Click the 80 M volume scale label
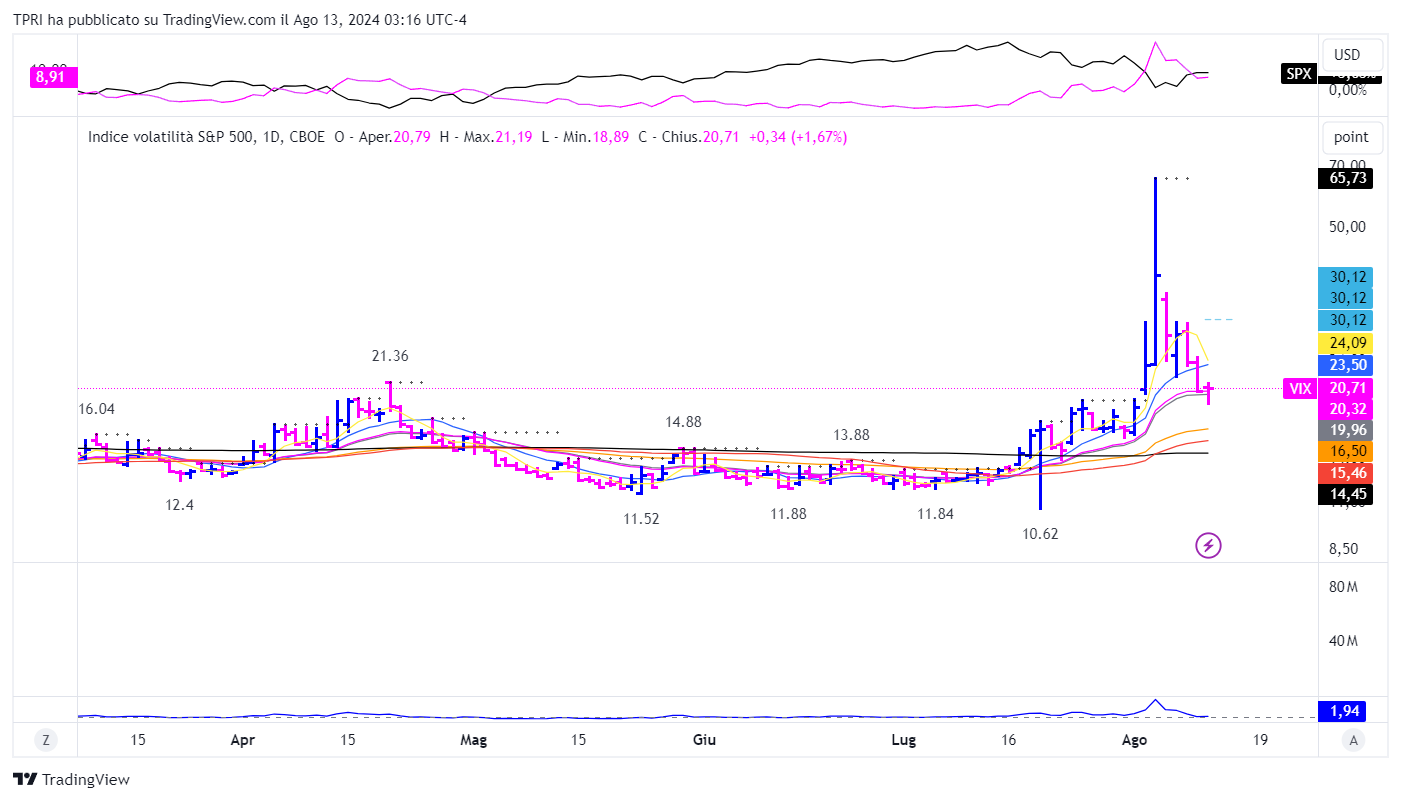1401x801 pixels. [x=1343, y=587]
